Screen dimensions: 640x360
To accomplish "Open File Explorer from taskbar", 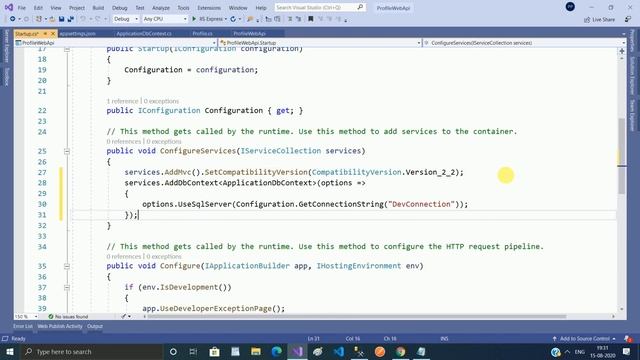I will coord(256,351).
